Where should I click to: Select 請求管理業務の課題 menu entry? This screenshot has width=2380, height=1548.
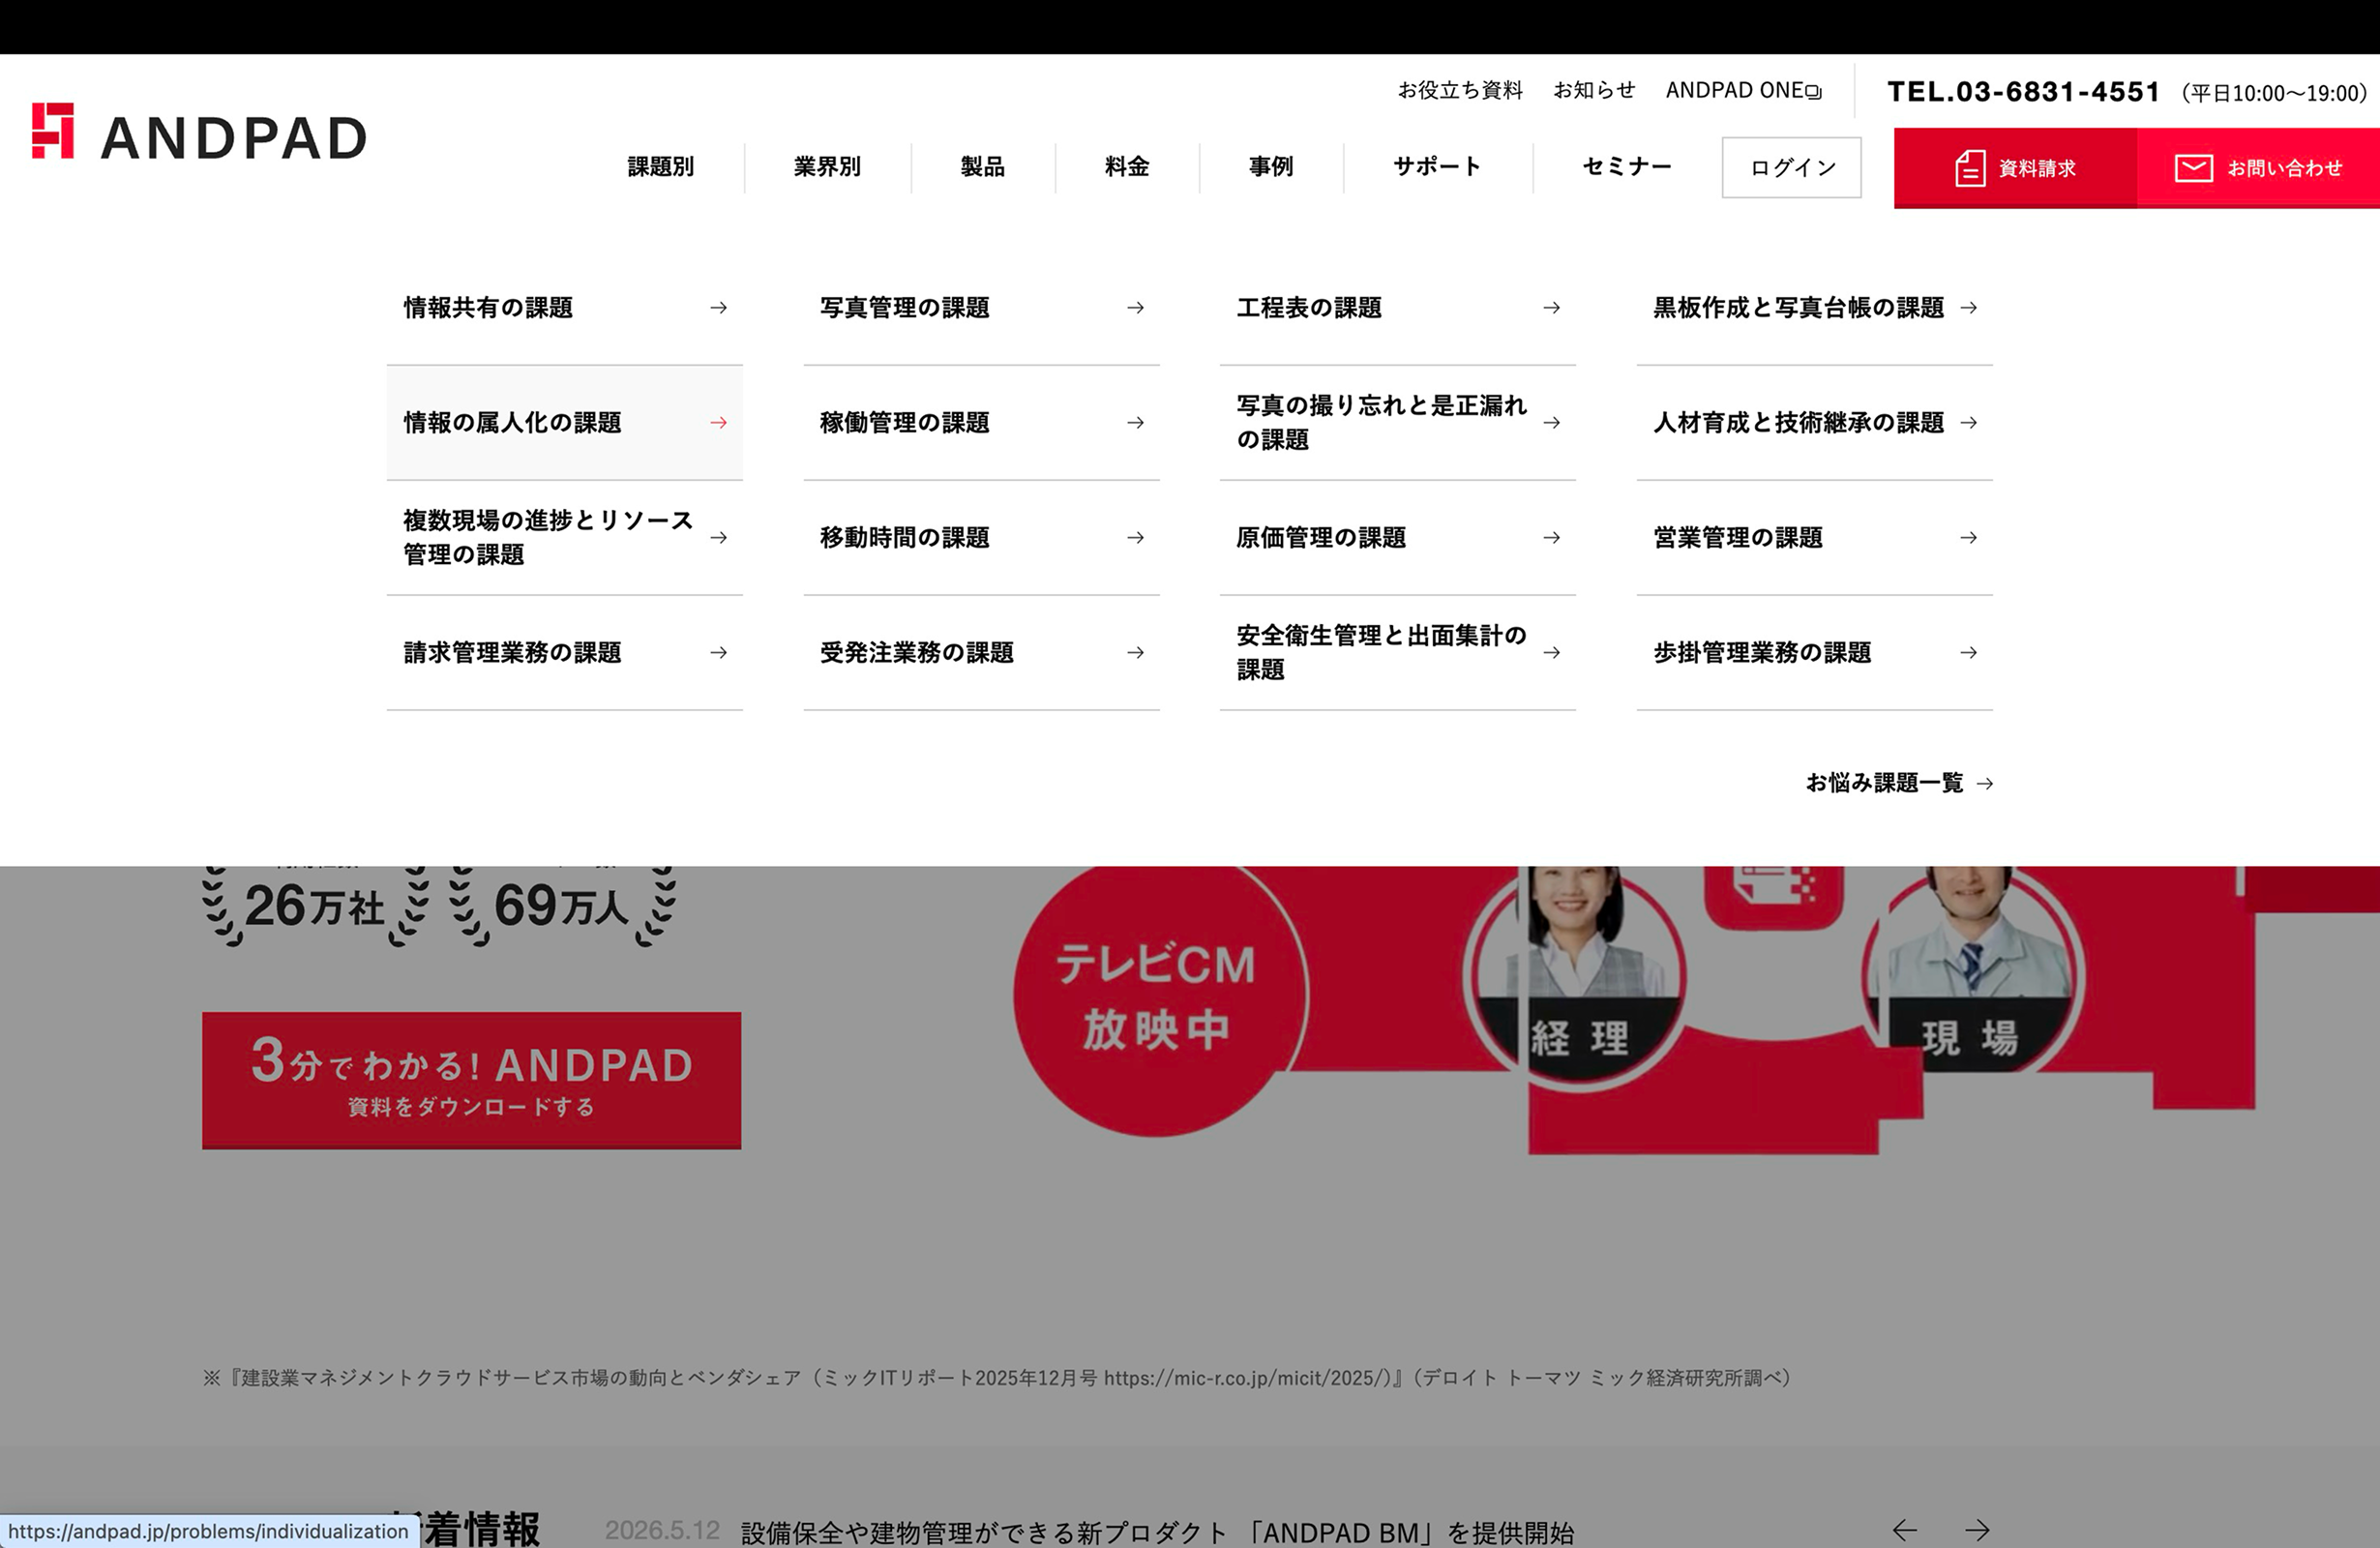point(564,653)
